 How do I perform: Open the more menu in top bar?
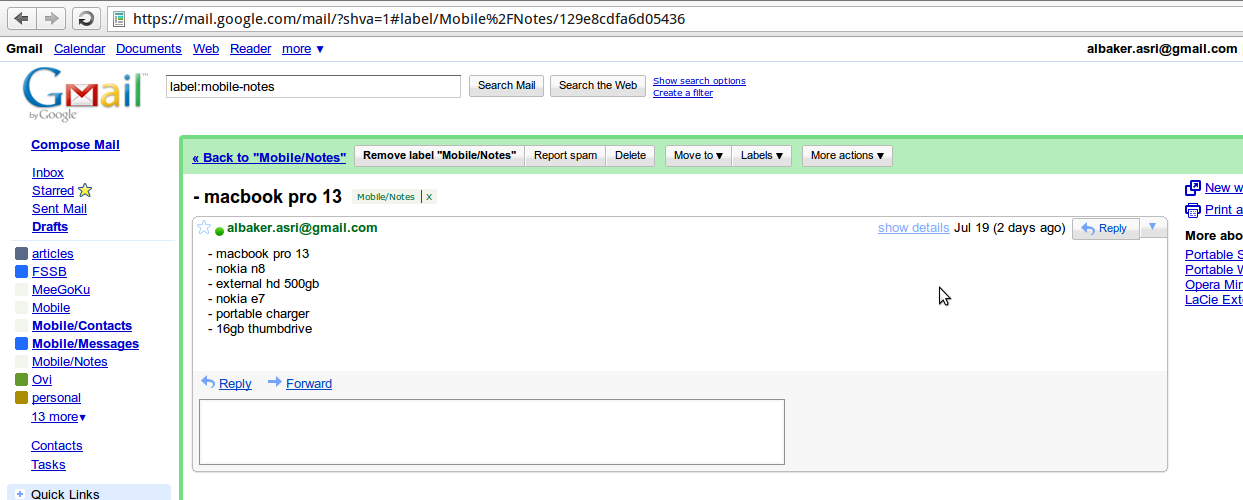coord(302,49)
